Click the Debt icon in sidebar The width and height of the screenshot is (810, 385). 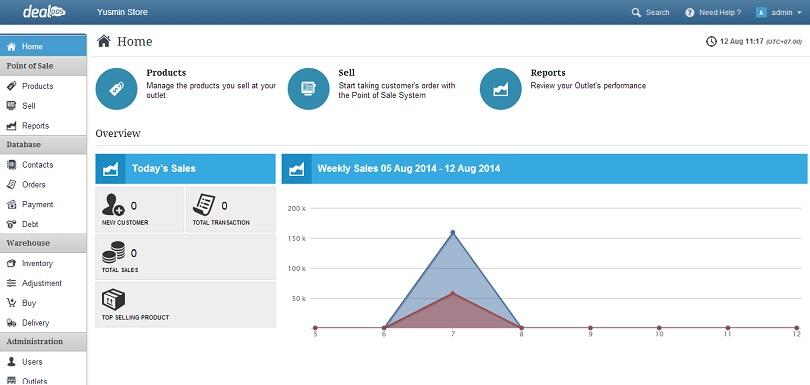11,224
